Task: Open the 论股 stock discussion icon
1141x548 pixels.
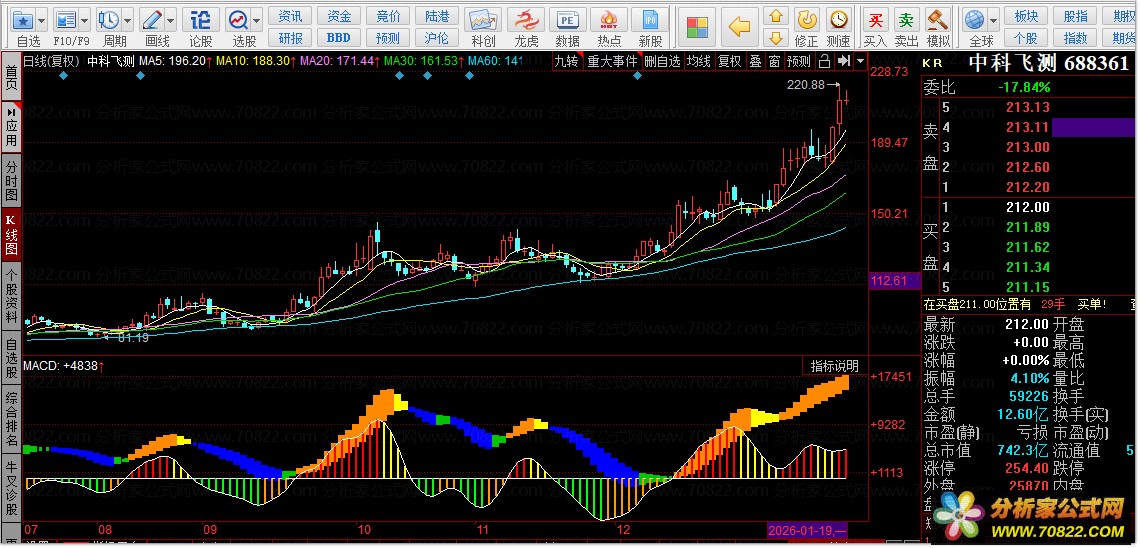Action: 200,20
